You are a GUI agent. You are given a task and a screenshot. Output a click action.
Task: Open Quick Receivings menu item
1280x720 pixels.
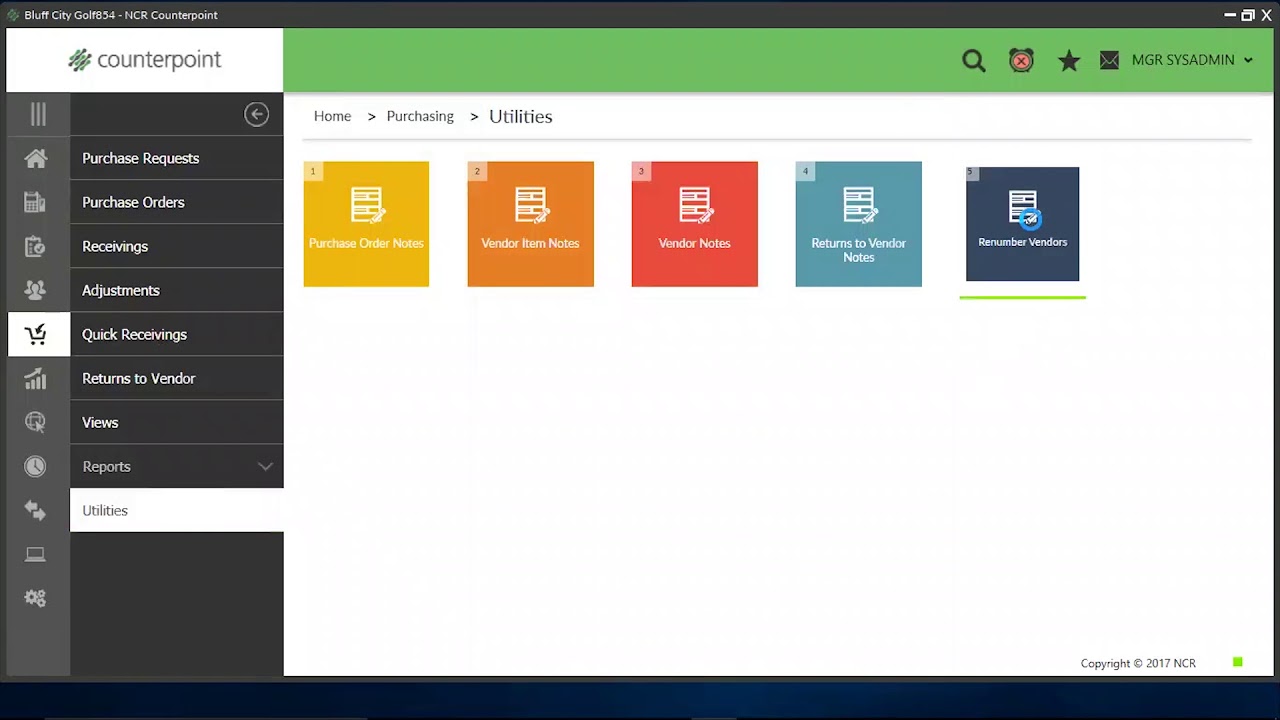177,334
